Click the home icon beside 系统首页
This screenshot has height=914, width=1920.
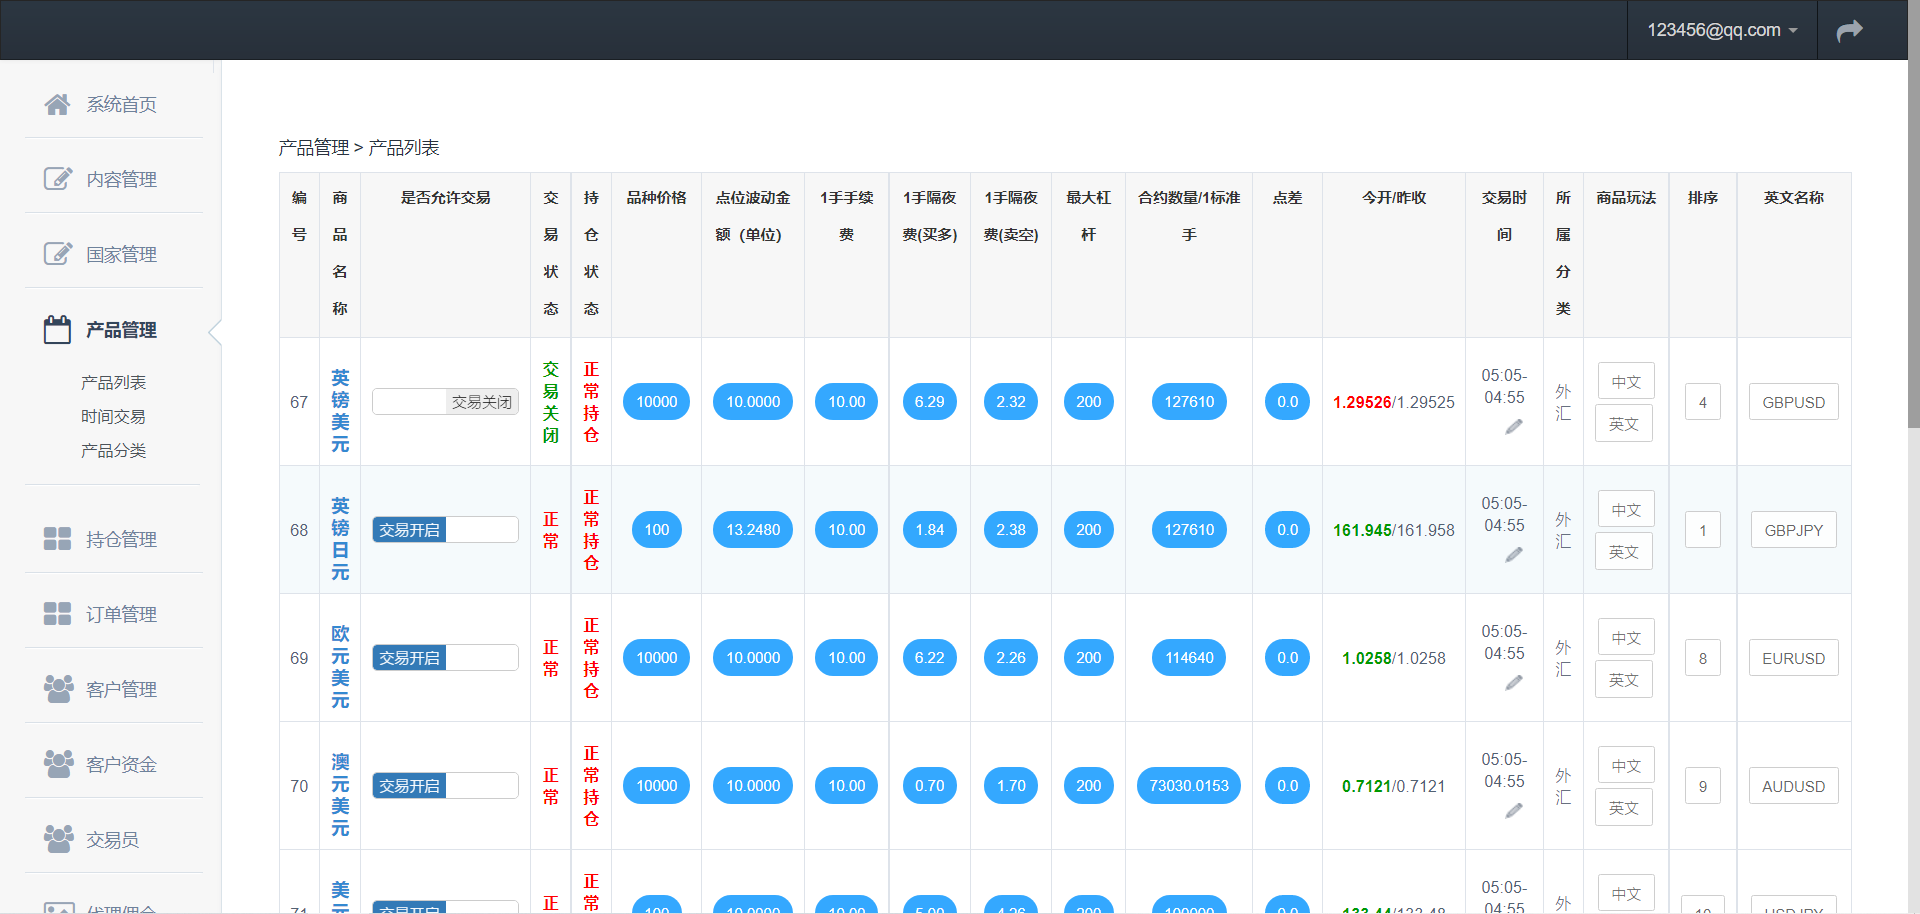(57, 104)
